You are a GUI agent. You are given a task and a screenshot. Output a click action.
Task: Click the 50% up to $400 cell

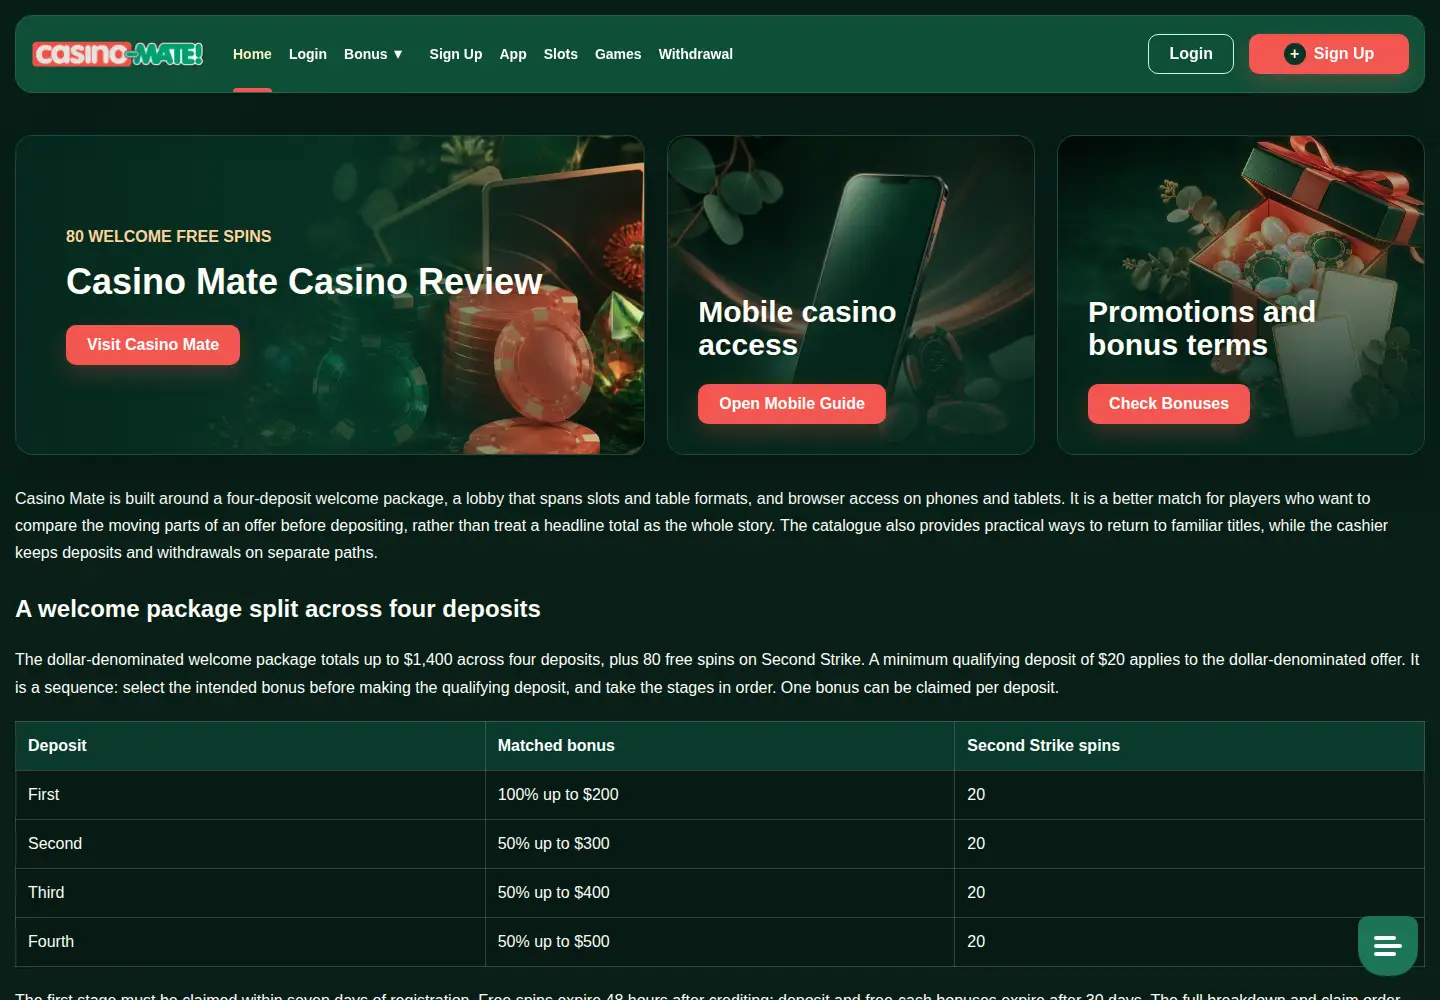coord(720,893)
